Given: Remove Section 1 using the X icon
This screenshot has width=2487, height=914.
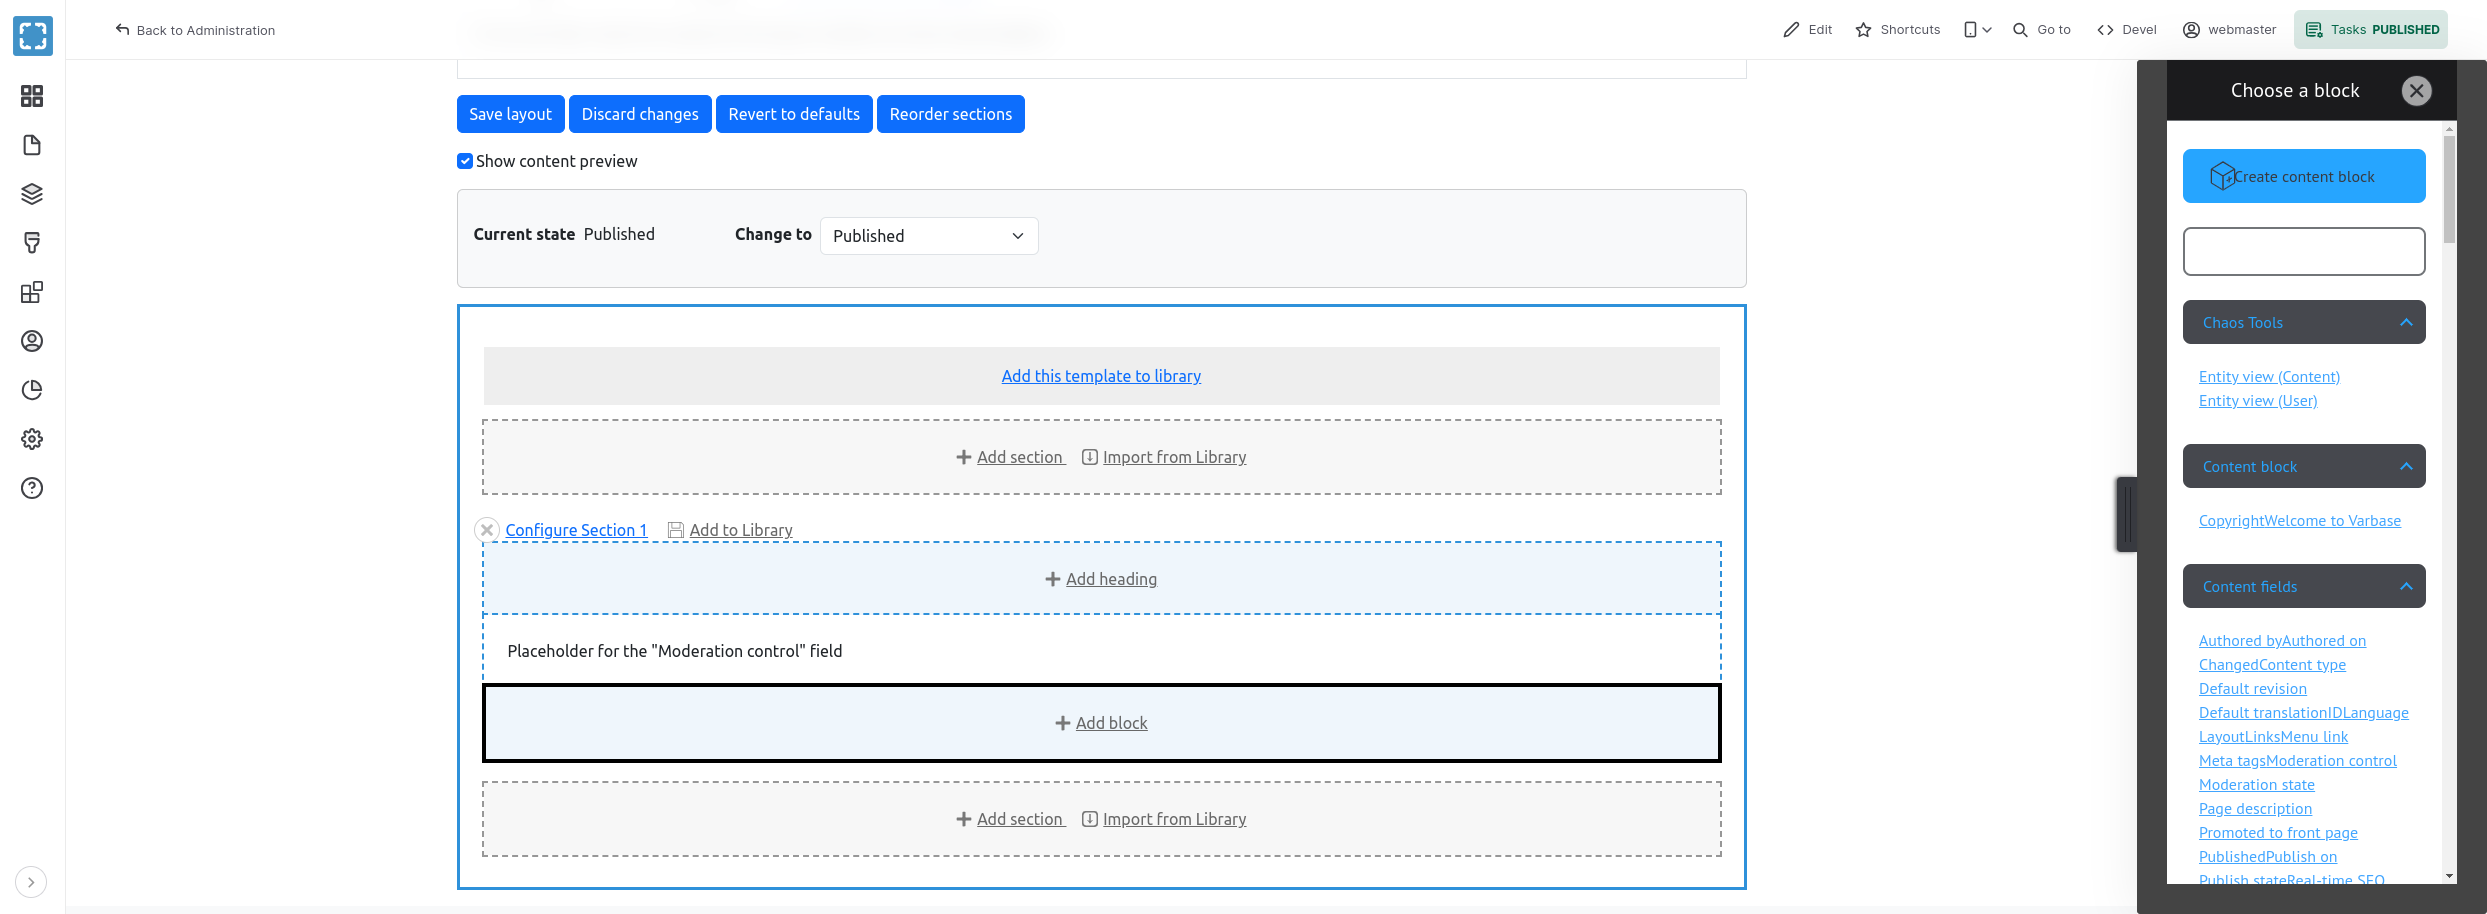Looking at the screenshot, I should click(487, 530).
